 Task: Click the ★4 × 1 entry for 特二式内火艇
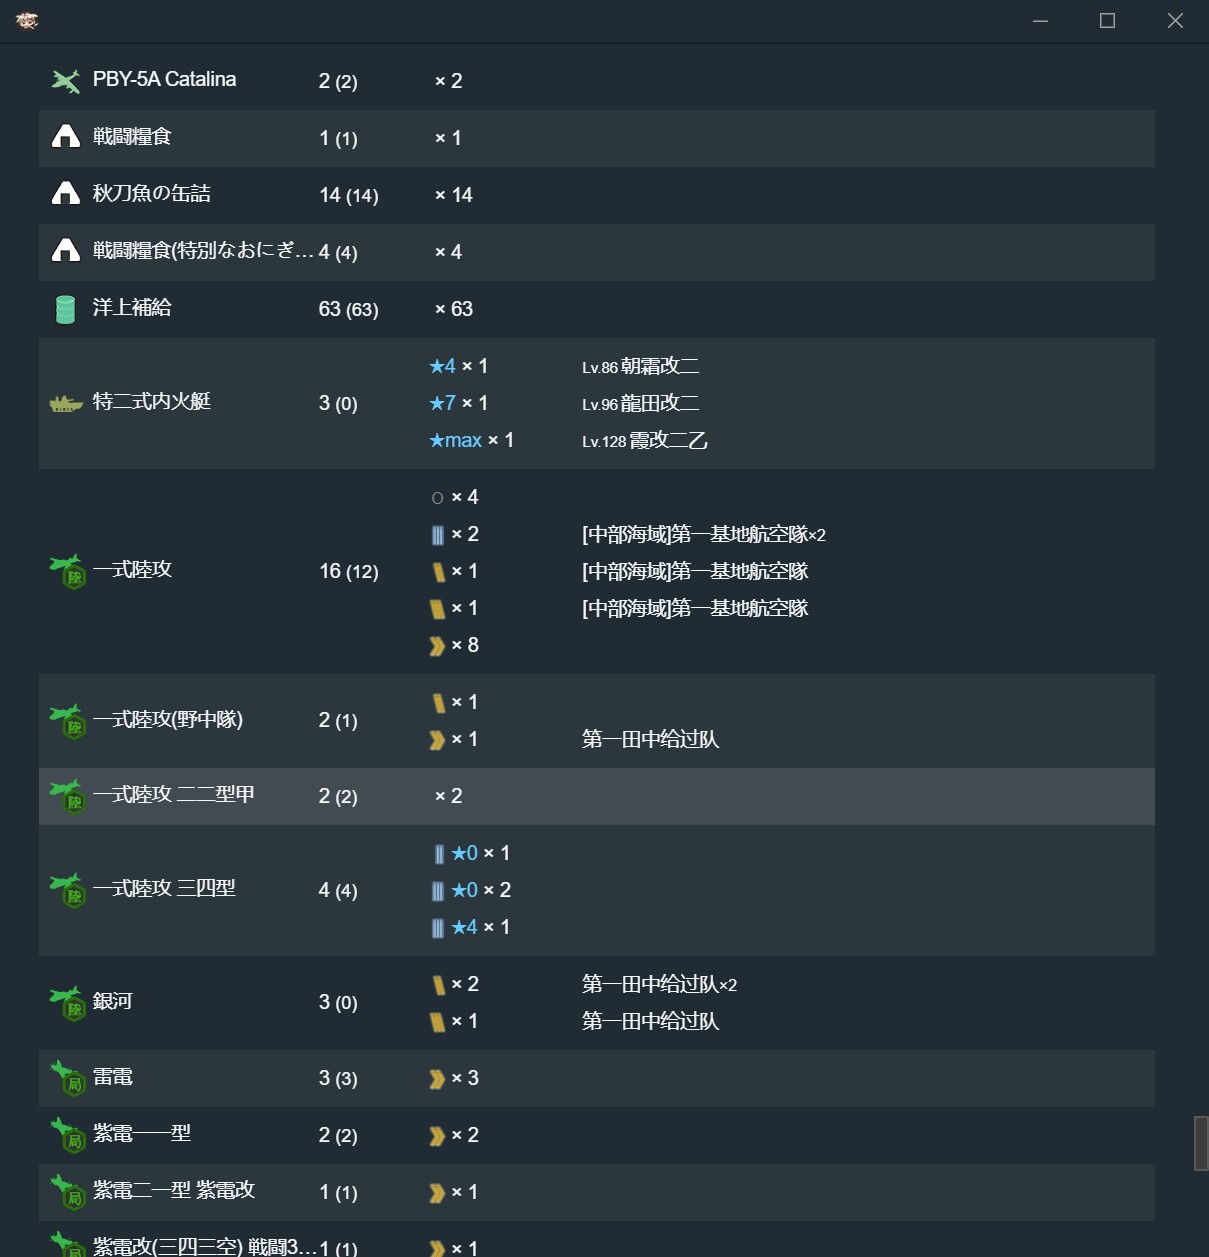458,367
